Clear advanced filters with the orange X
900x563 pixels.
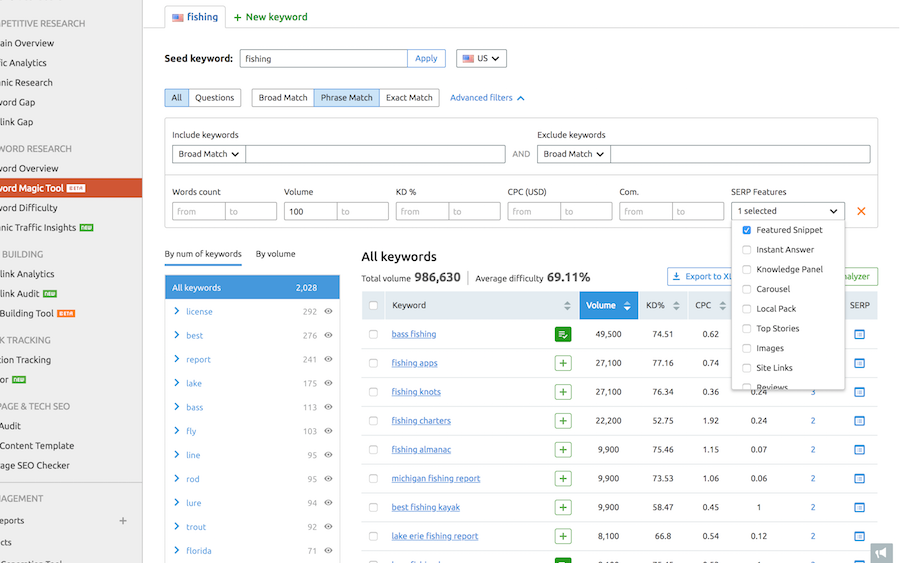click(861, 211)
